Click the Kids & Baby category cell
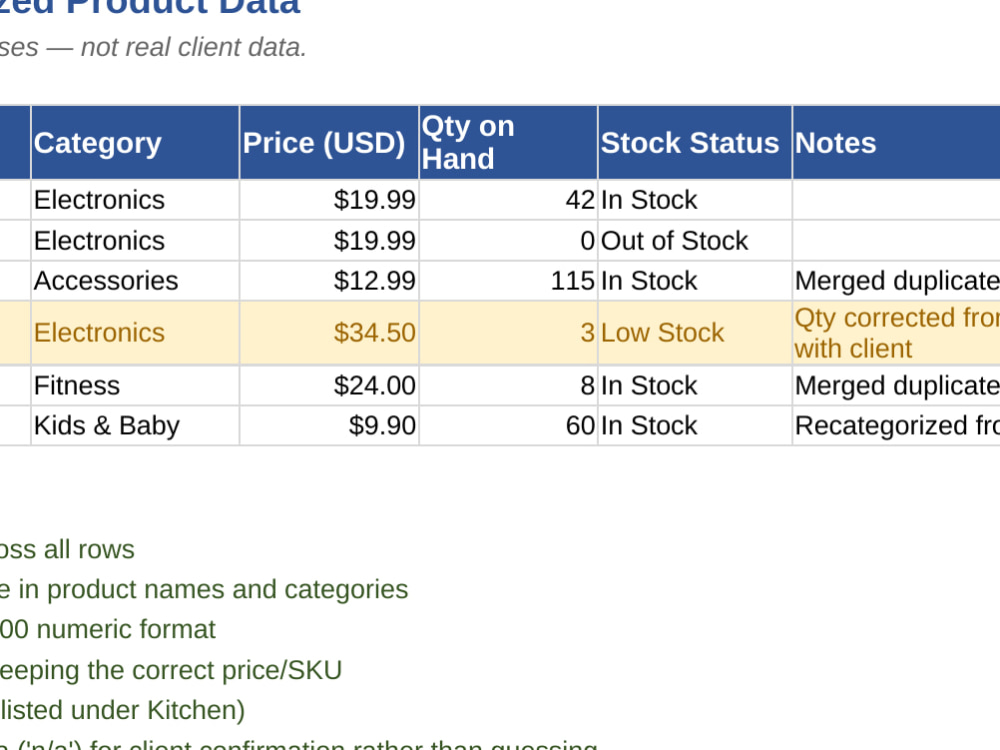1000x750 pixels. (x=135, y=425)
